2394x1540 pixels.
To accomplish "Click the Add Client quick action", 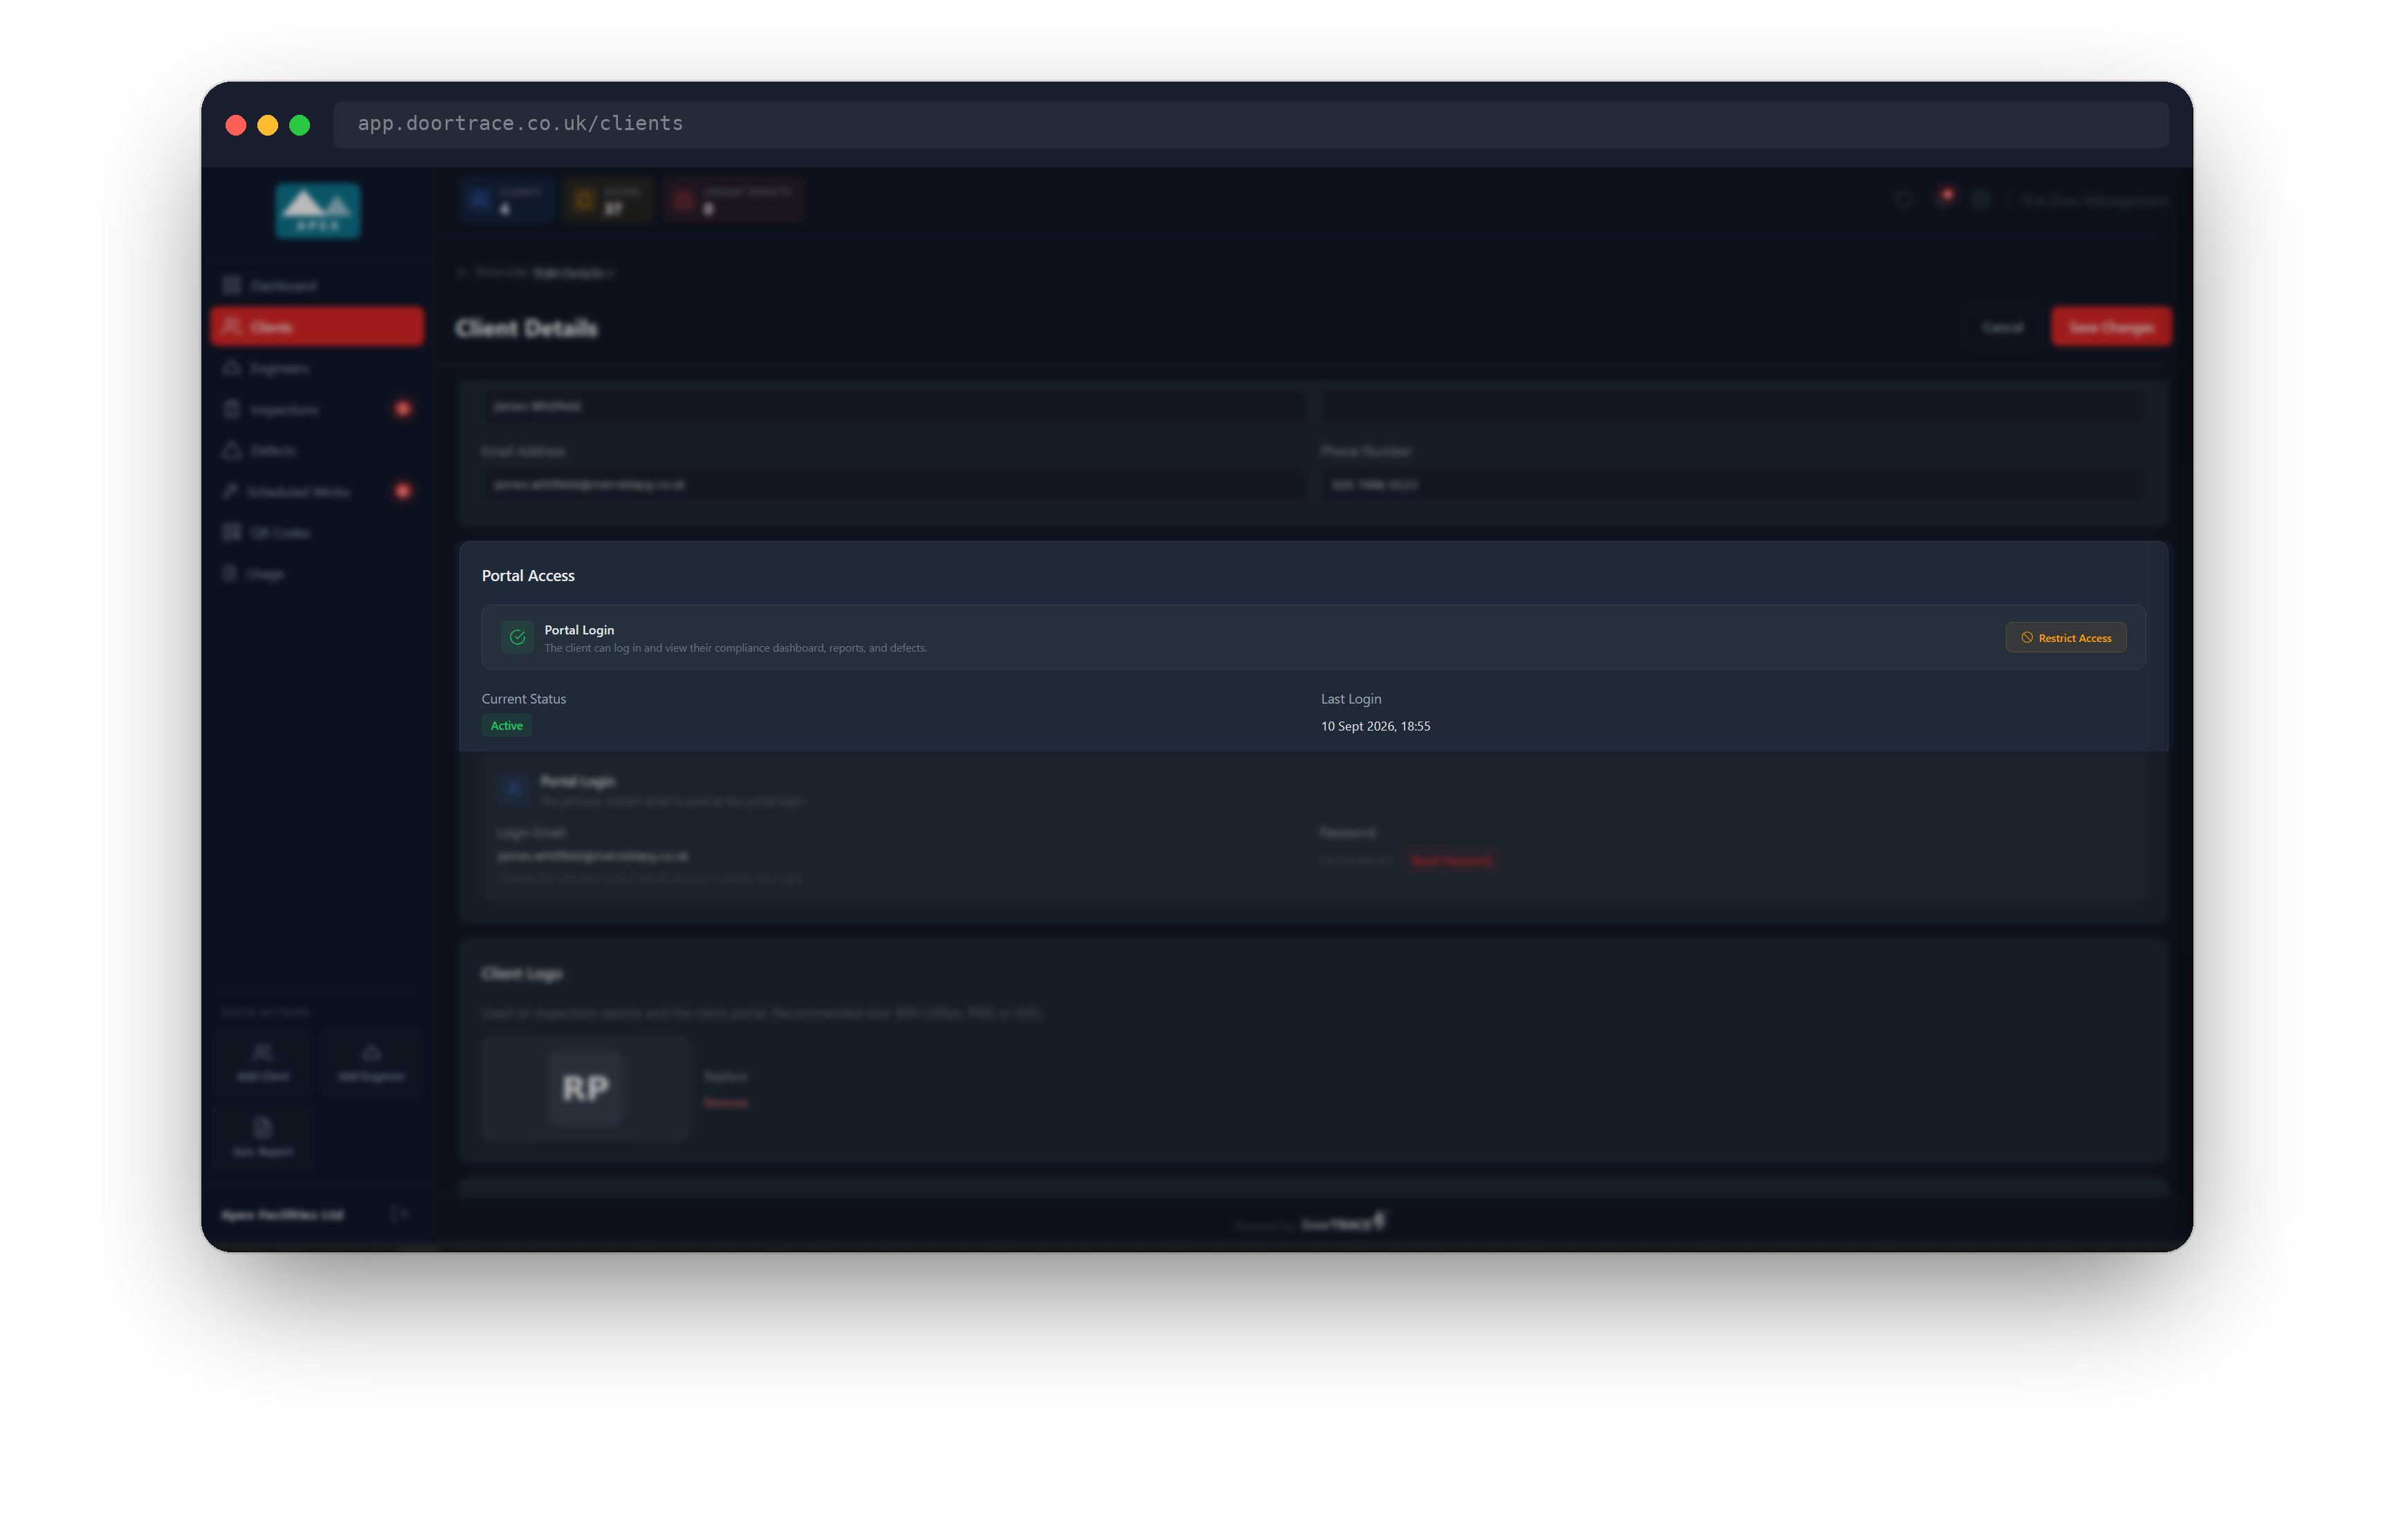I will point(263,1062).
